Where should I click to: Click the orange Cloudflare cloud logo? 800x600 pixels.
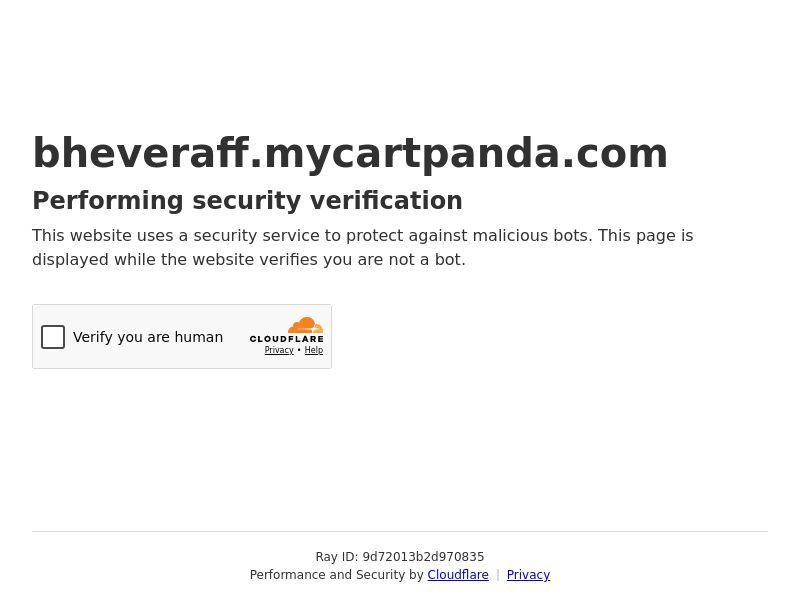tap(305, 325)
